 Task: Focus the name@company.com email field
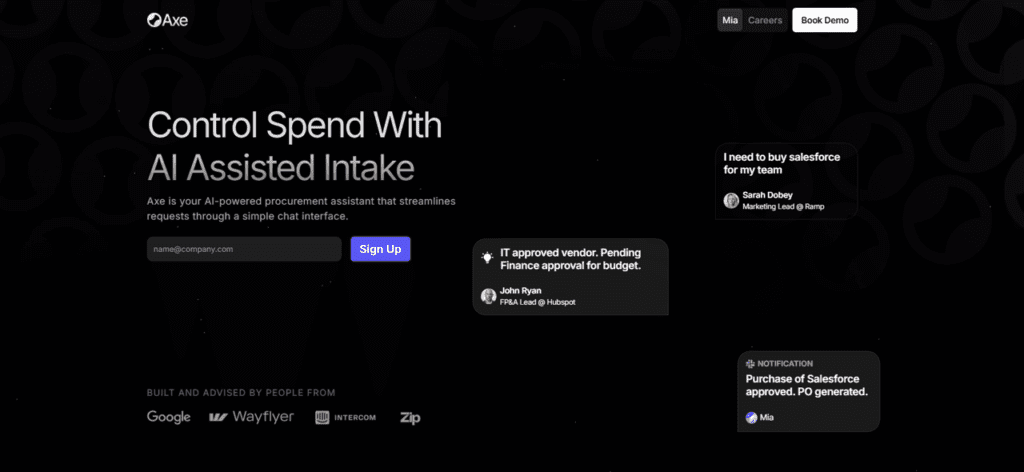click(244, 249)
